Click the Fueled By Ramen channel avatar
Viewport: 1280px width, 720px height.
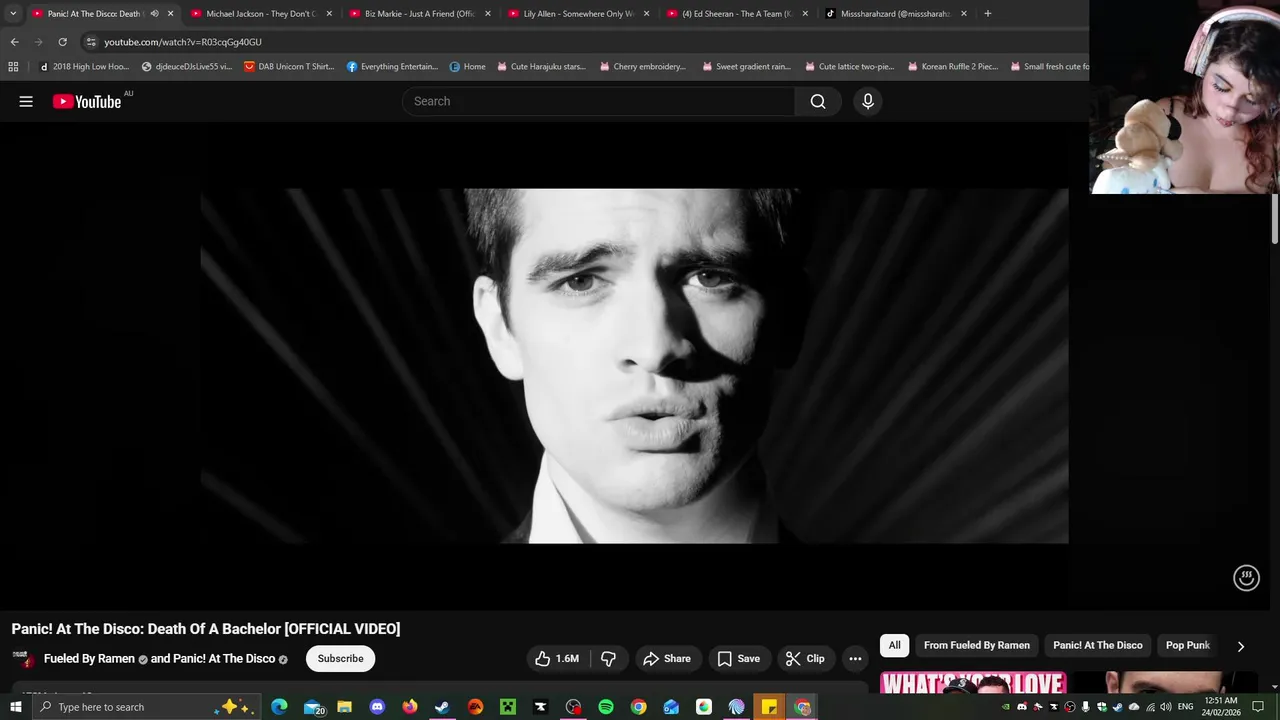tap(22, 658)
